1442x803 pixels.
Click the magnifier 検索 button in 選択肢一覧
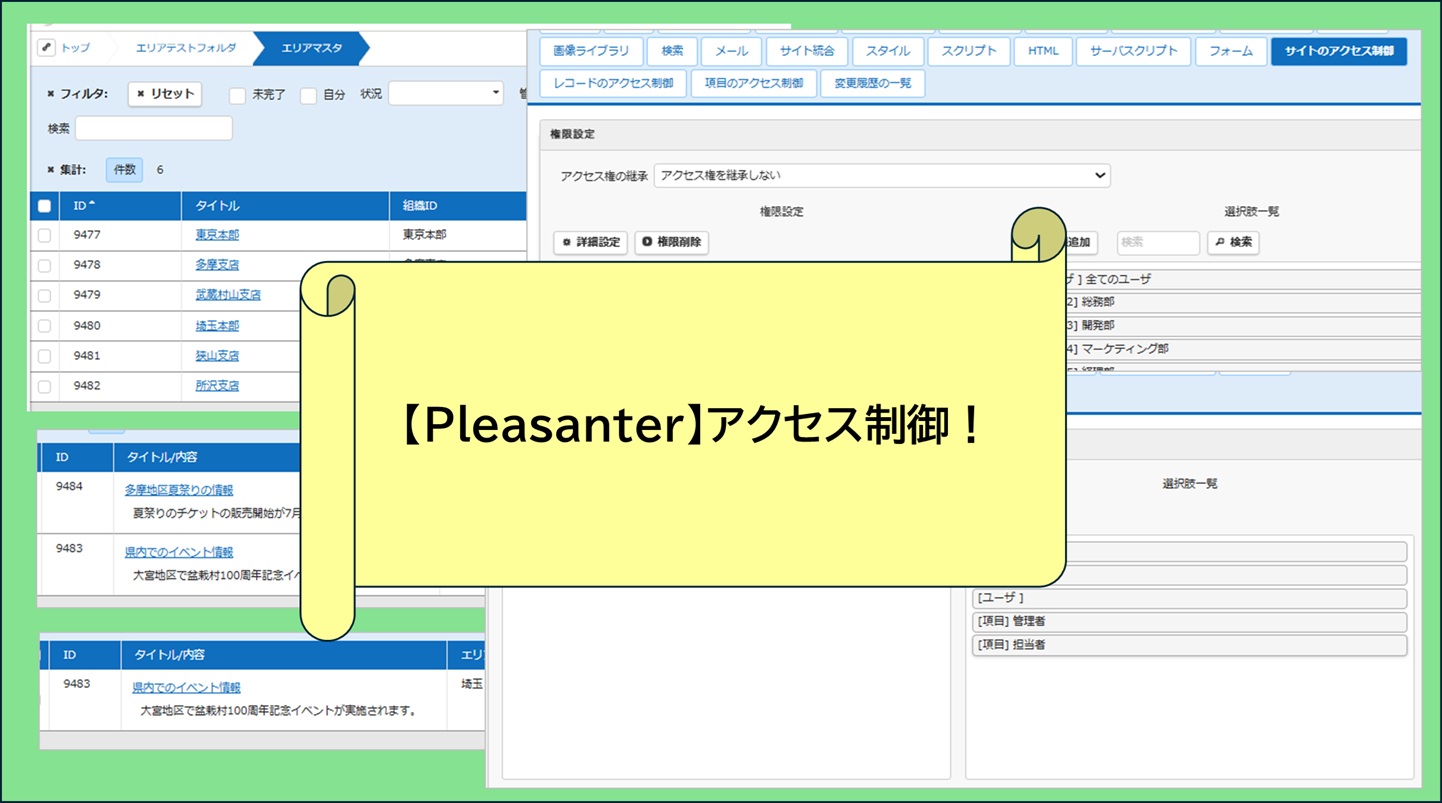point(1232,242)
